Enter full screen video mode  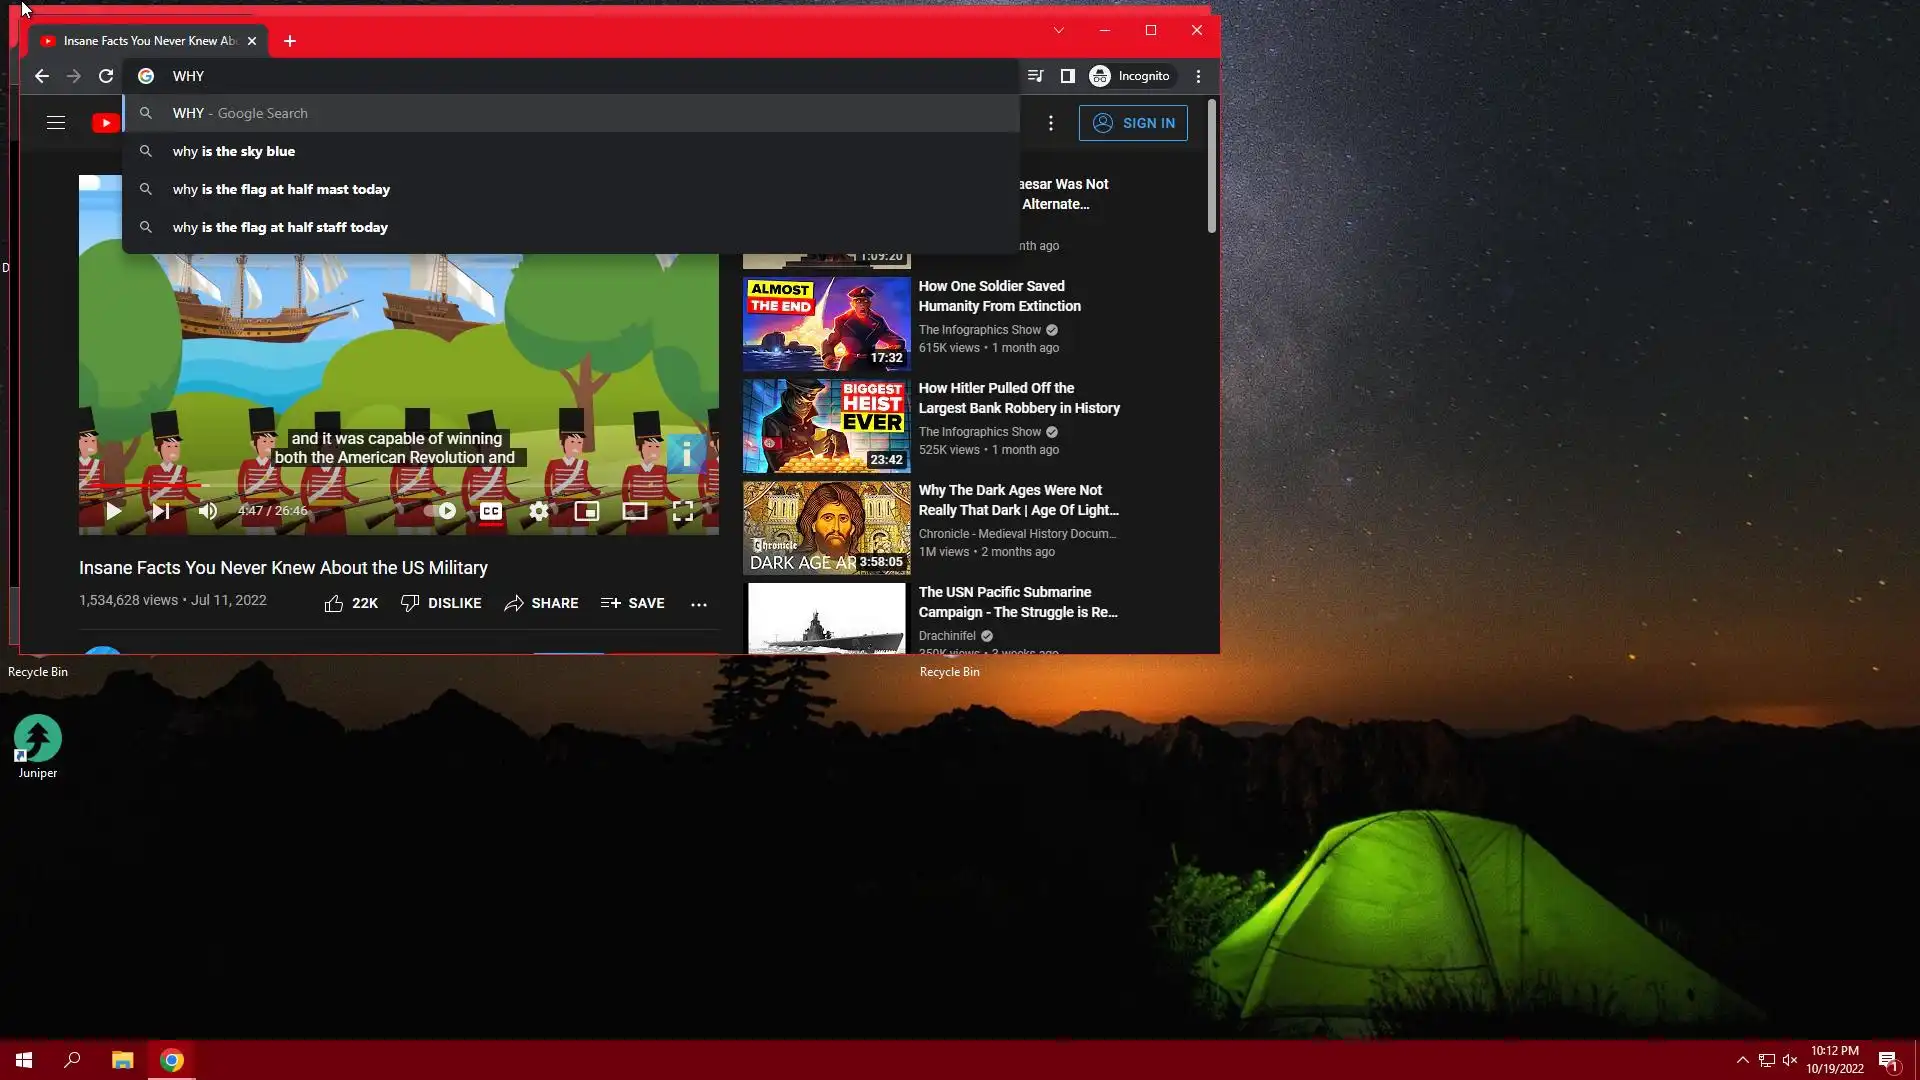click(682, 511)
